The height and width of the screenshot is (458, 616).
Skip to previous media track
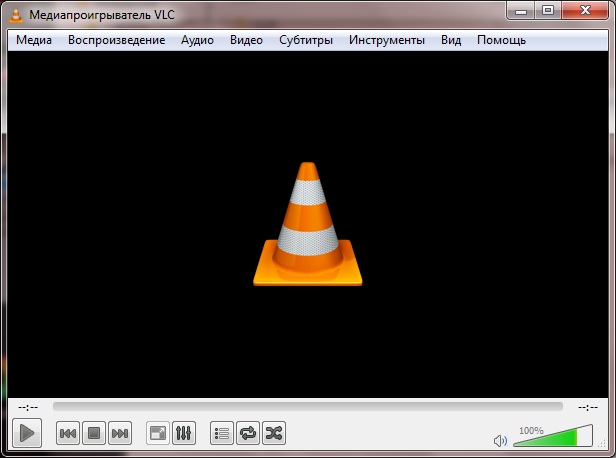point(68,433)
